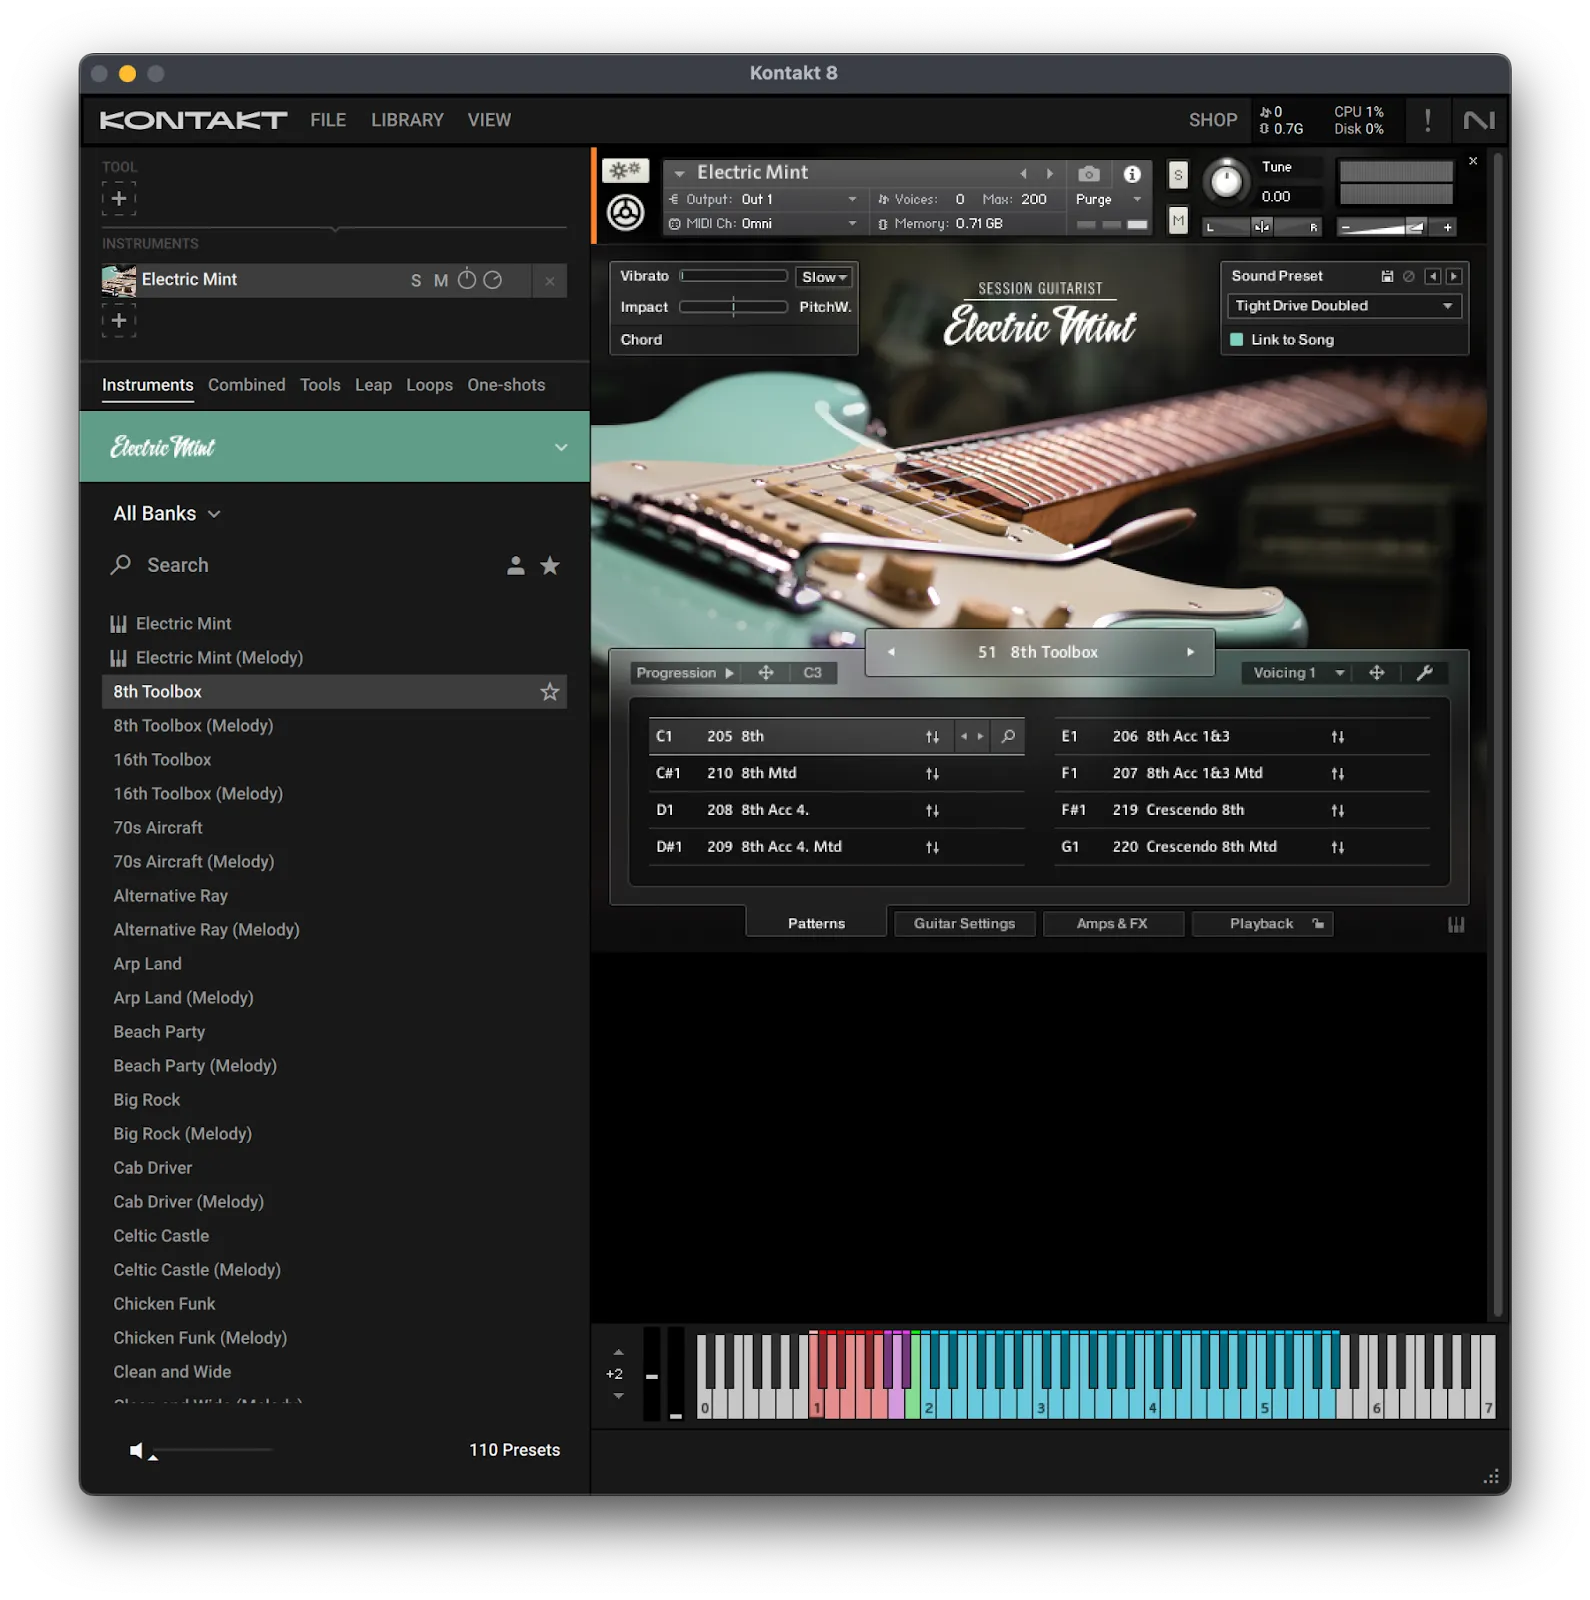
Task: Open MIDI Ch Omni dropdown
Action: pos(763,224)
